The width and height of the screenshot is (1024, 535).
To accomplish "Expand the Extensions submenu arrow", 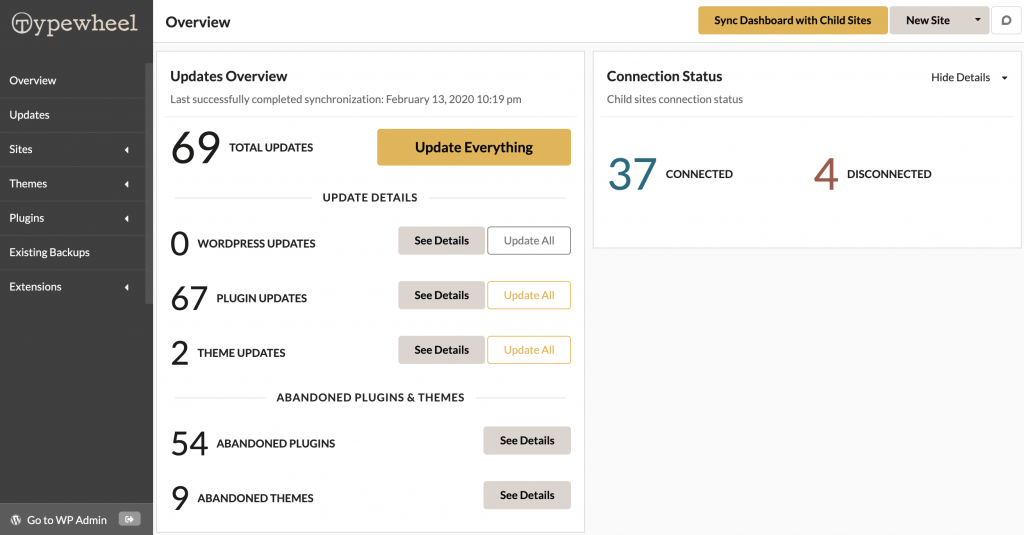I will 127,287.
